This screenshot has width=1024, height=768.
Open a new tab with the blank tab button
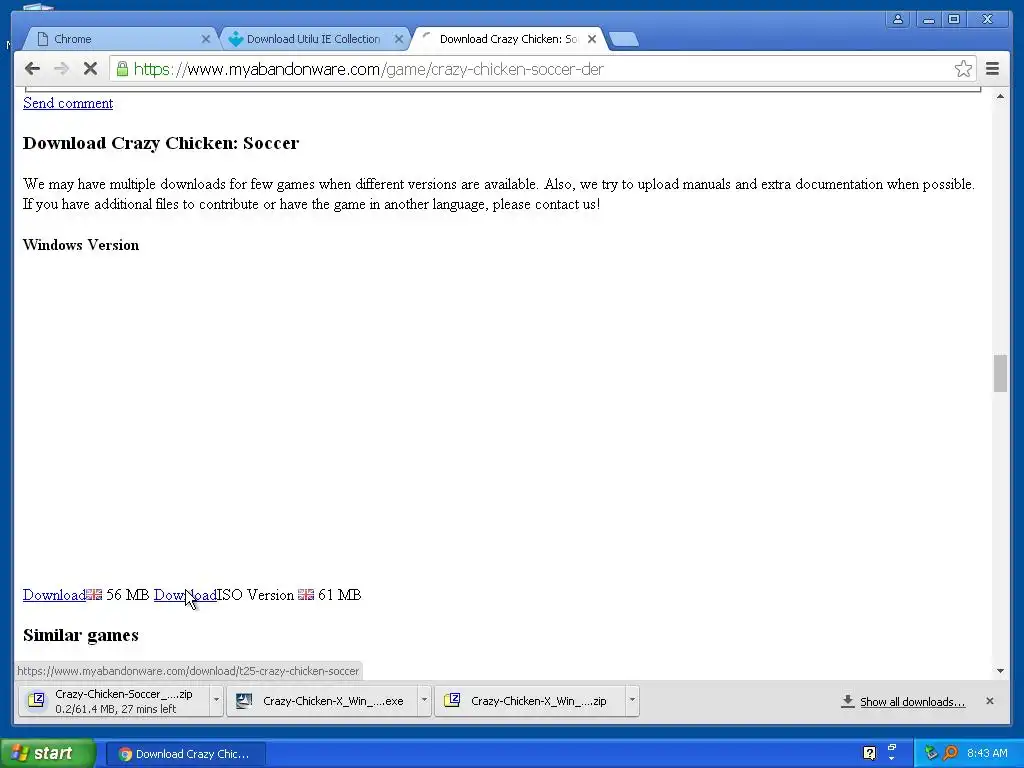point(624,40)
